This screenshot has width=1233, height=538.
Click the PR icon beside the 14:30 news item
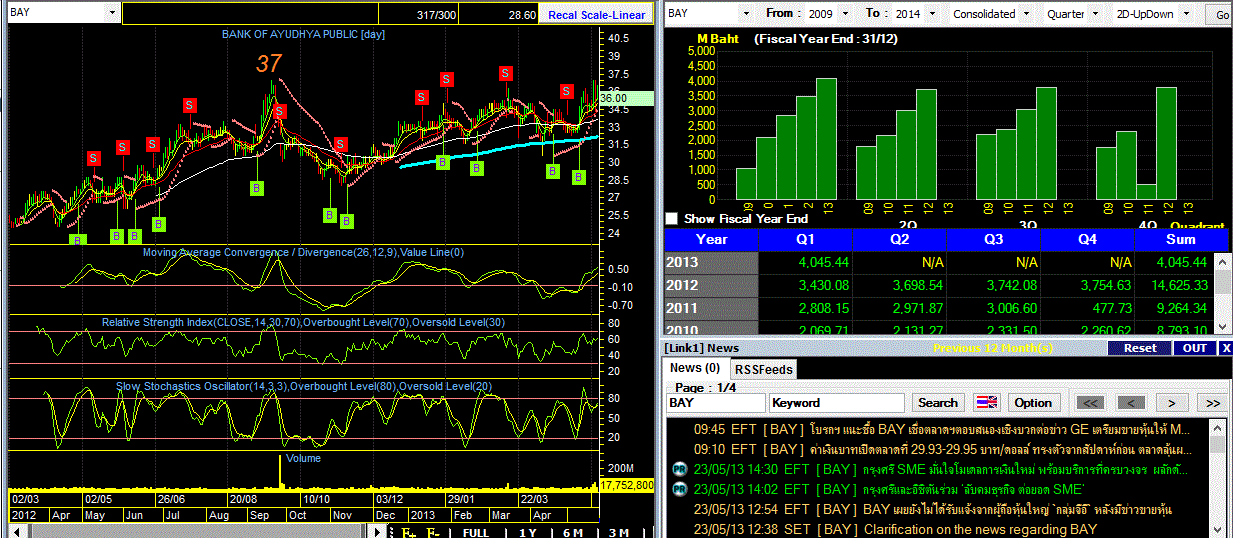tap(681, 469)
